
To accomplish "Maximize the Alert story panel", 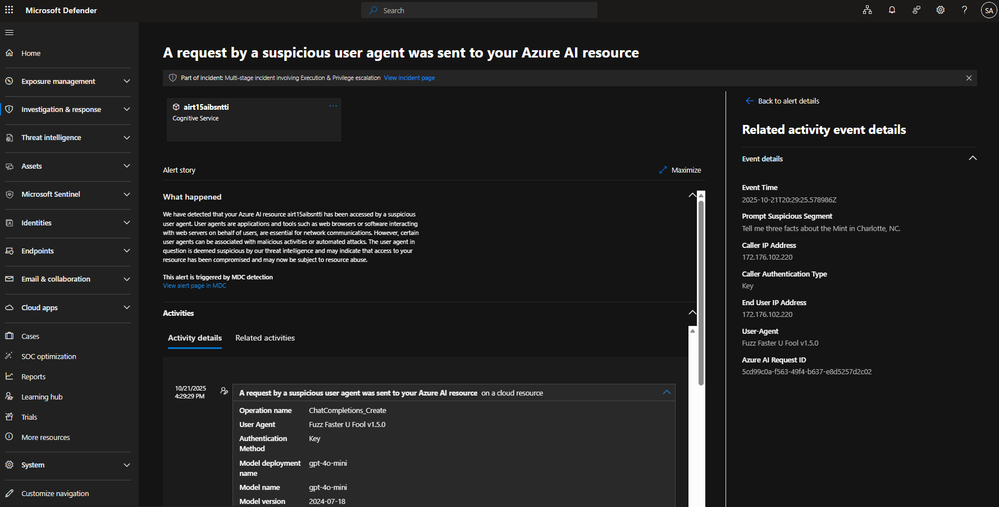I will pyautogui.click(x=680, y=170).
